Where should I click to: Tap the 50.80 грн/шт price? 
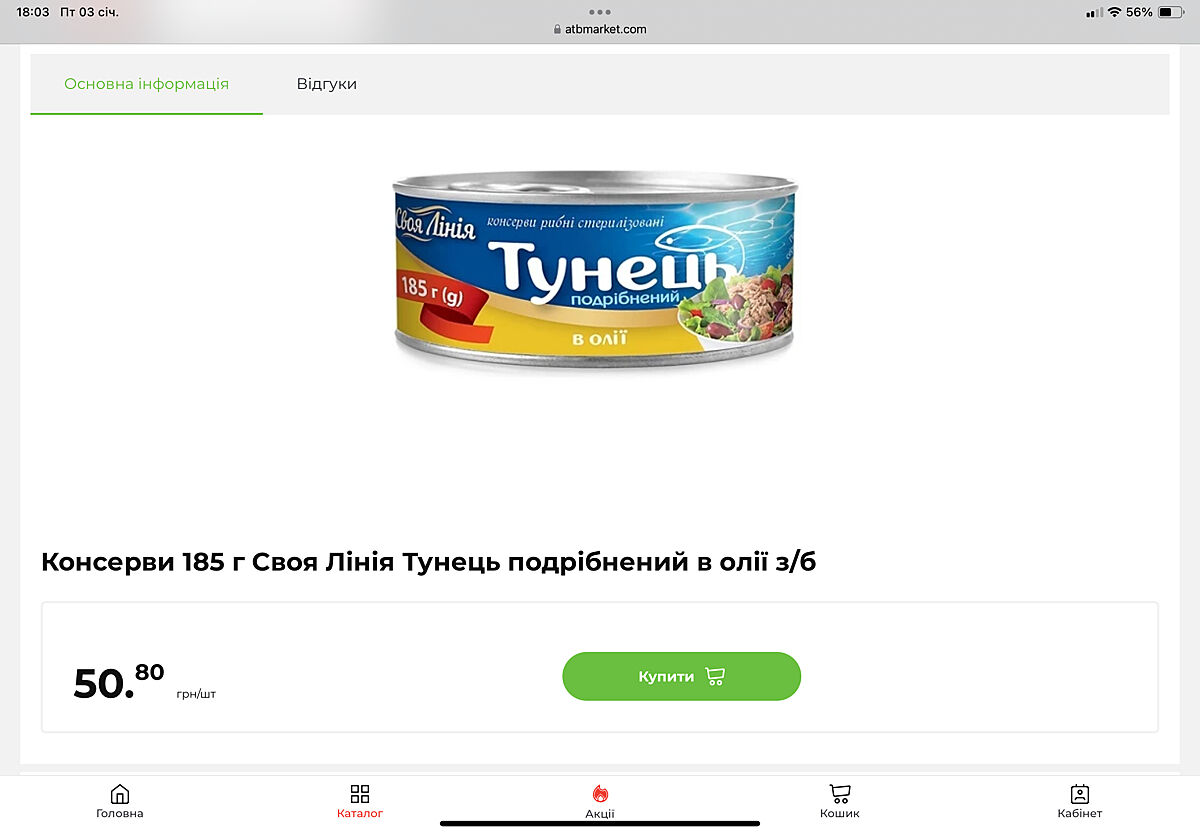tap(145, 682)
